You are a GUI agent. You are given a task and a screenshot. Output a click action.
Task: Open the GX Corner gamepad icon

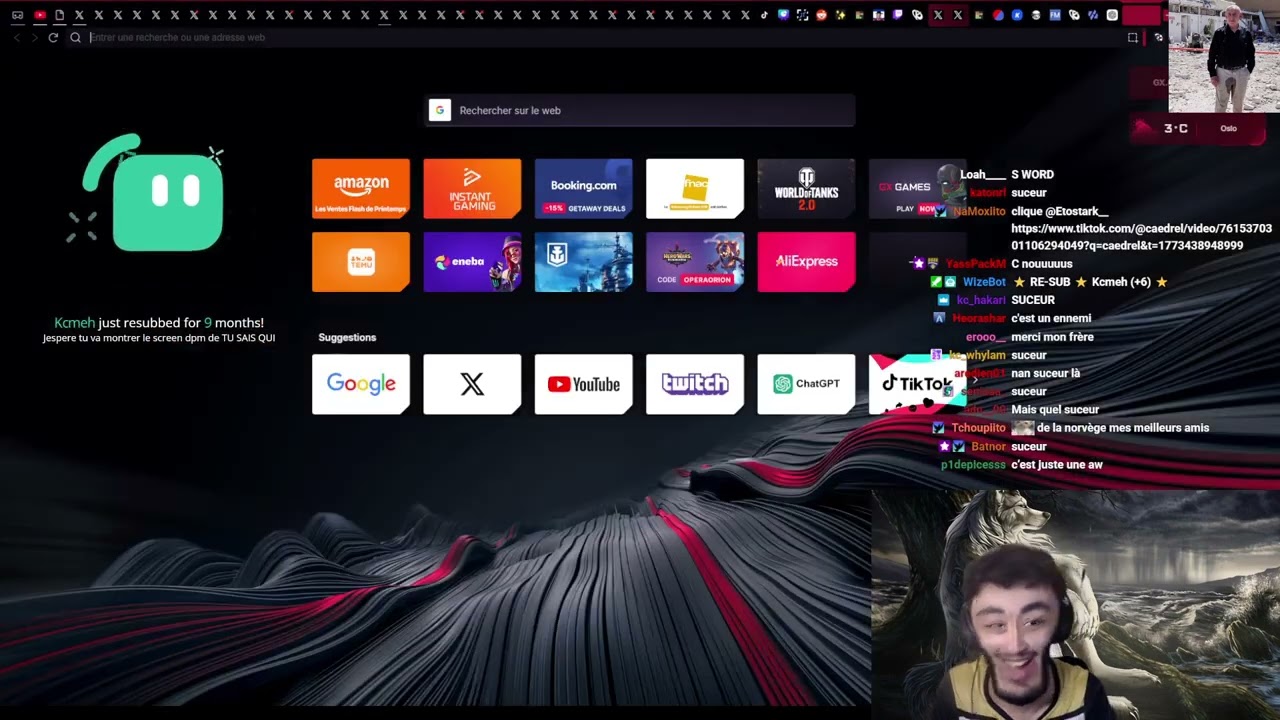click(x=17, y=15)
